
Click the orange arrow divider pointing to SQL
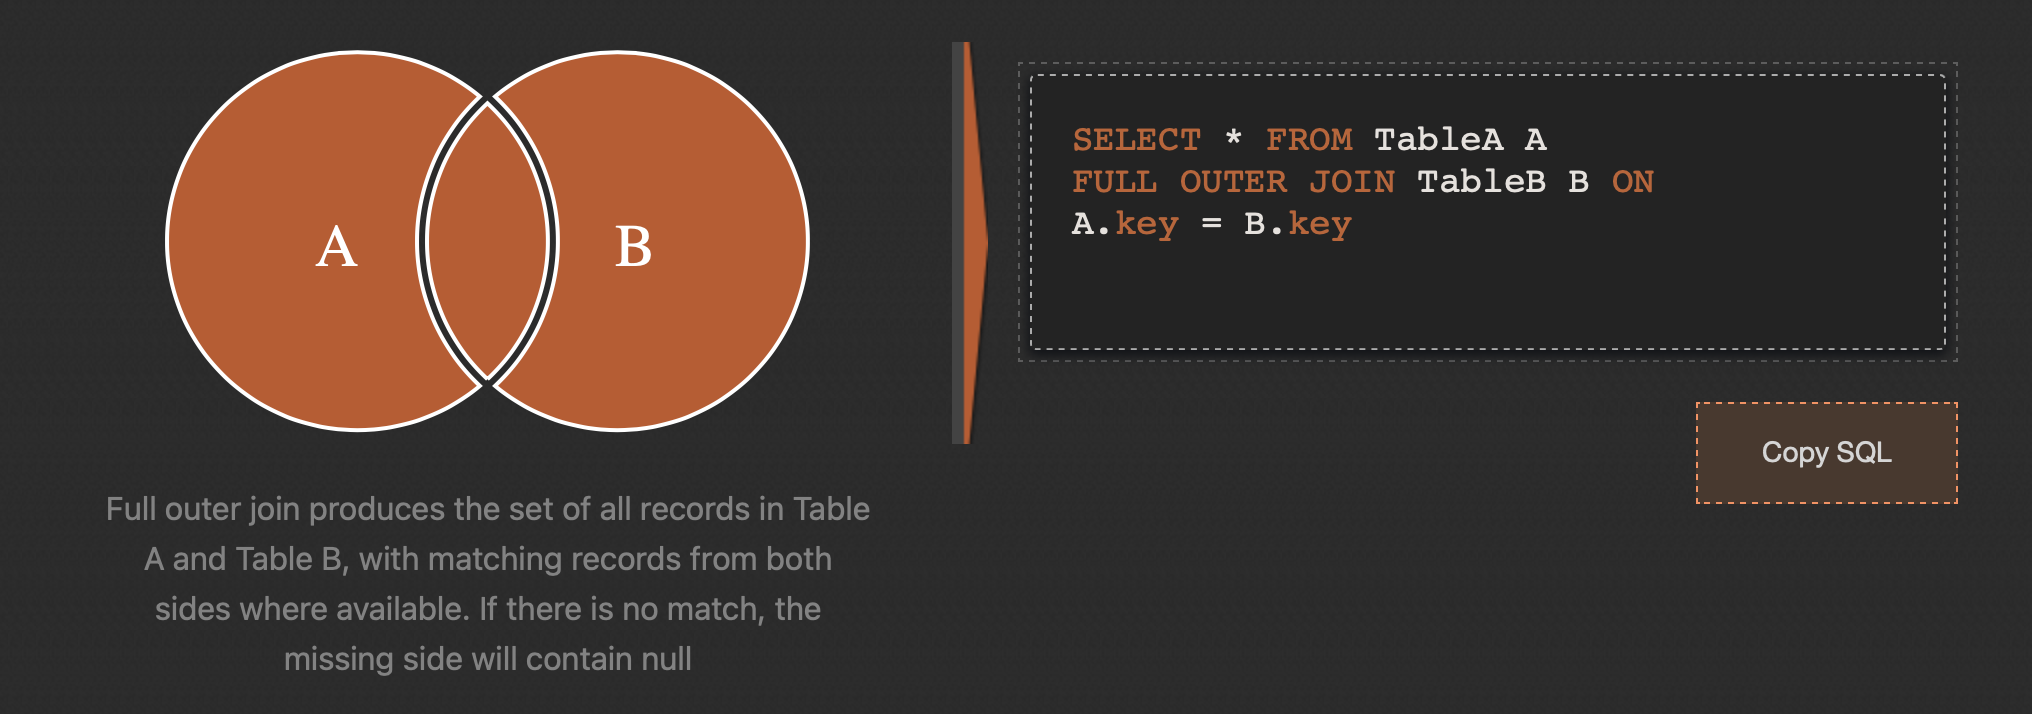[x=970, y=242]
